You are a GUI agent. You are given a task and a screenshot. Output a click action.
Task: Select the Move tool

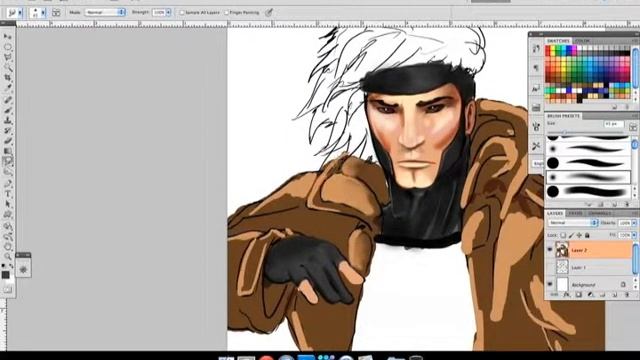tap(8, 36)
